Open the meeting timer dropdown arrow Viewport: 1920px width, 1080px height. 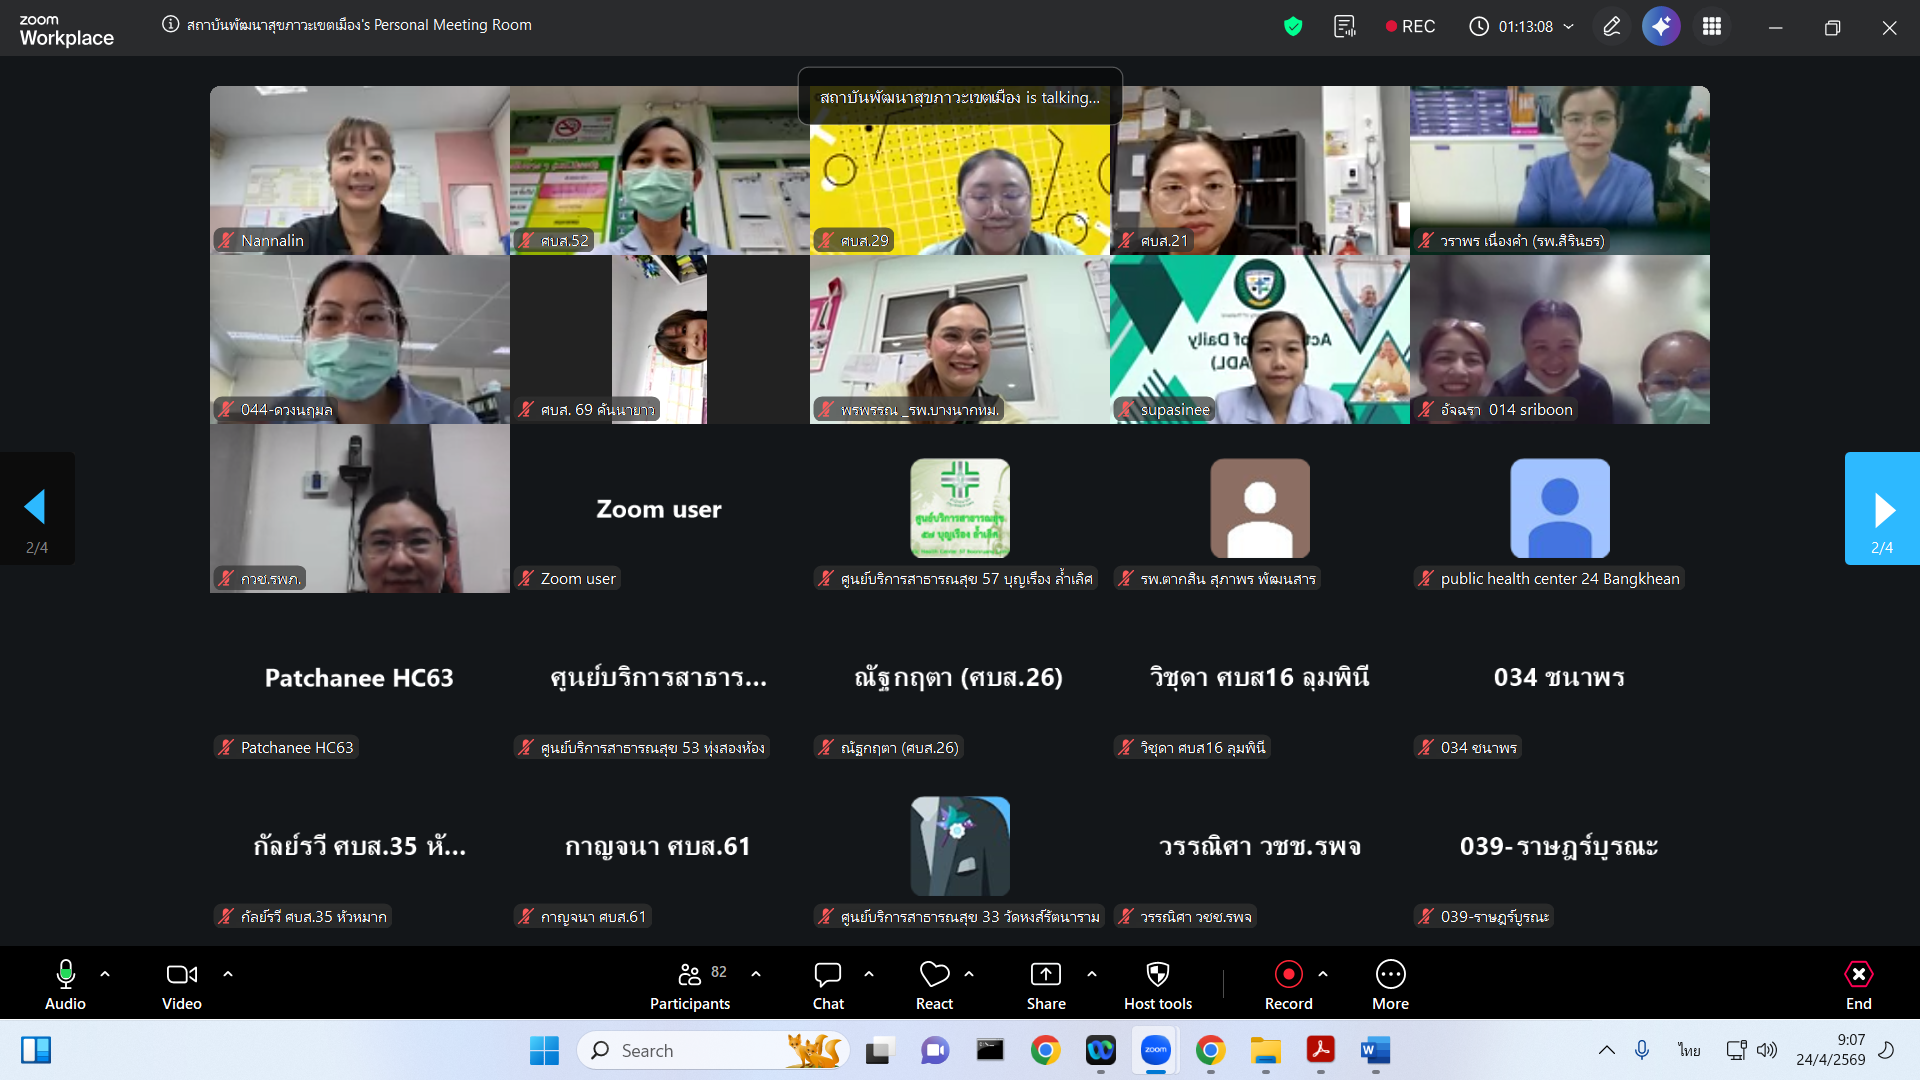click(x=1569, y=27)
